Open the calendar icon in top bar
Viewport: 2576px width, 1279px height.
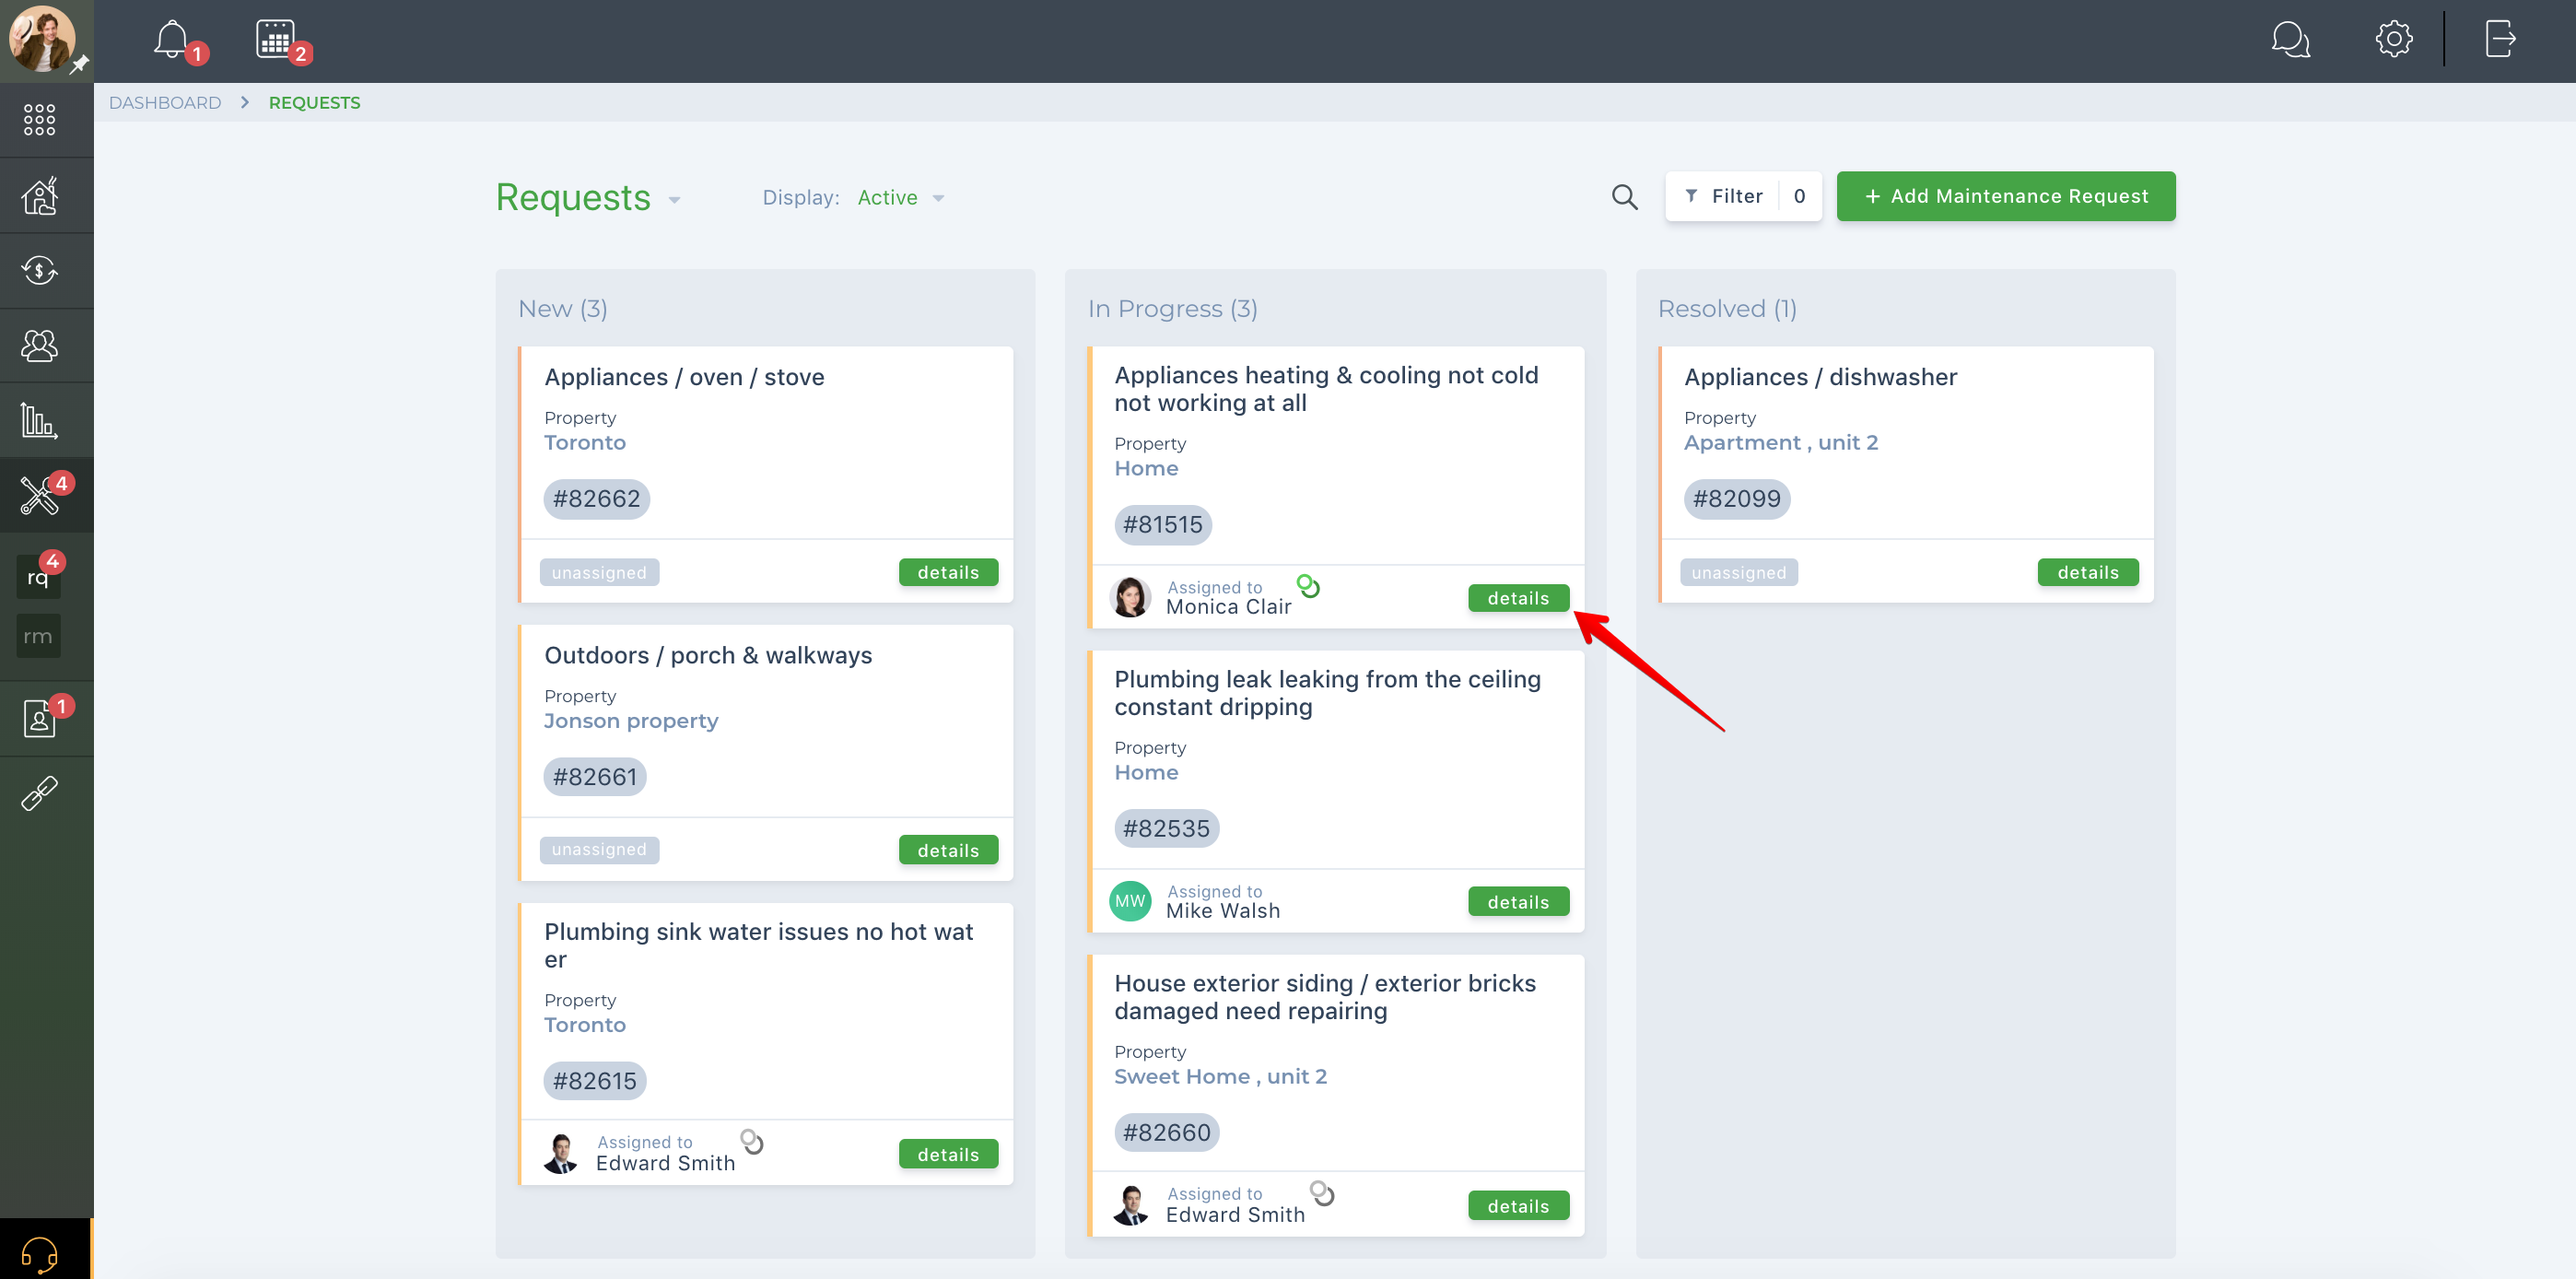275,39
